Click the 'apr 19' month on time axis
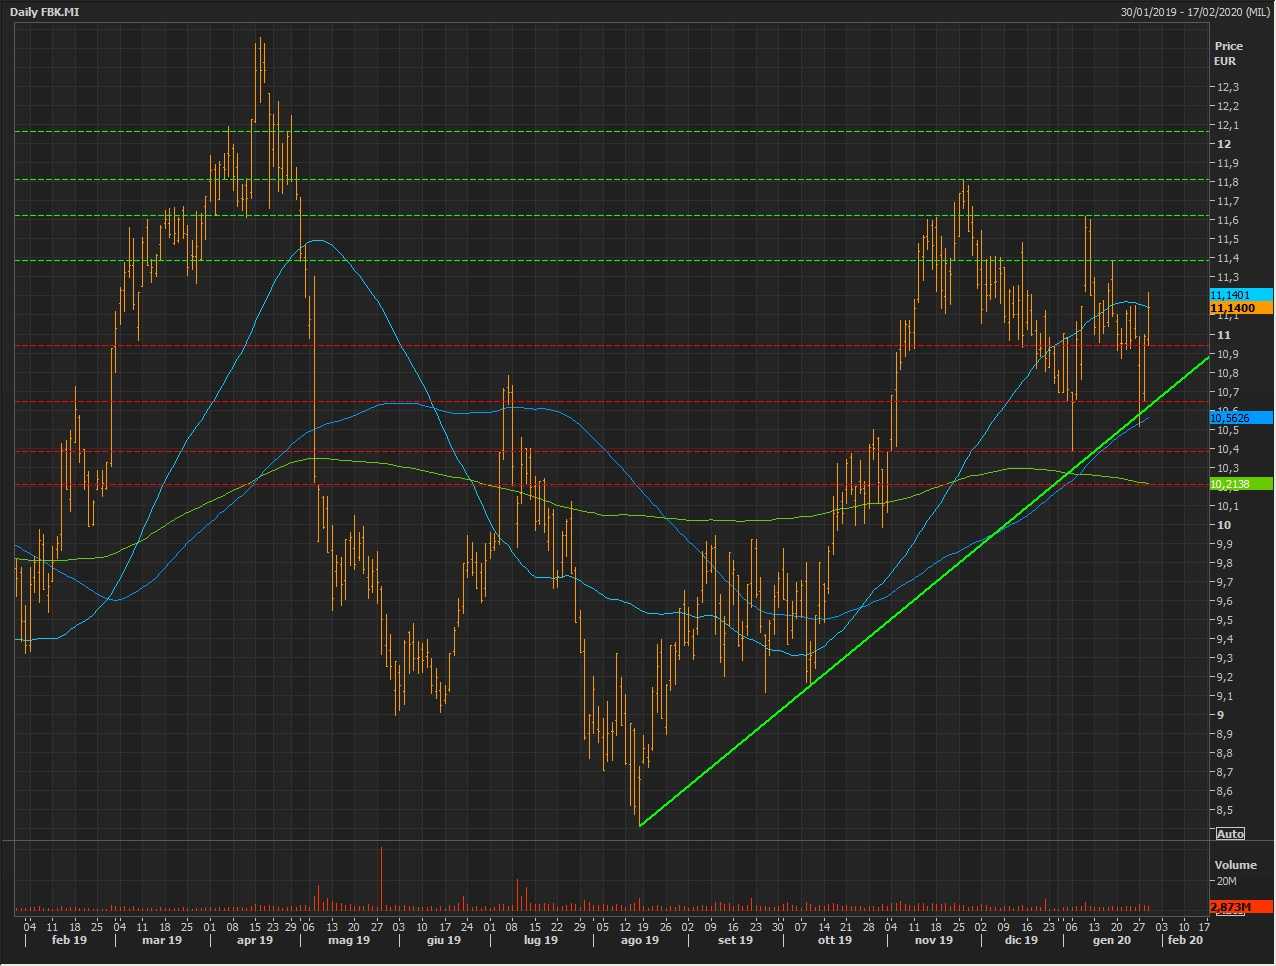The width and height of the screenshot is (1276, 966). pyautogui.click(x=255, y=940)
